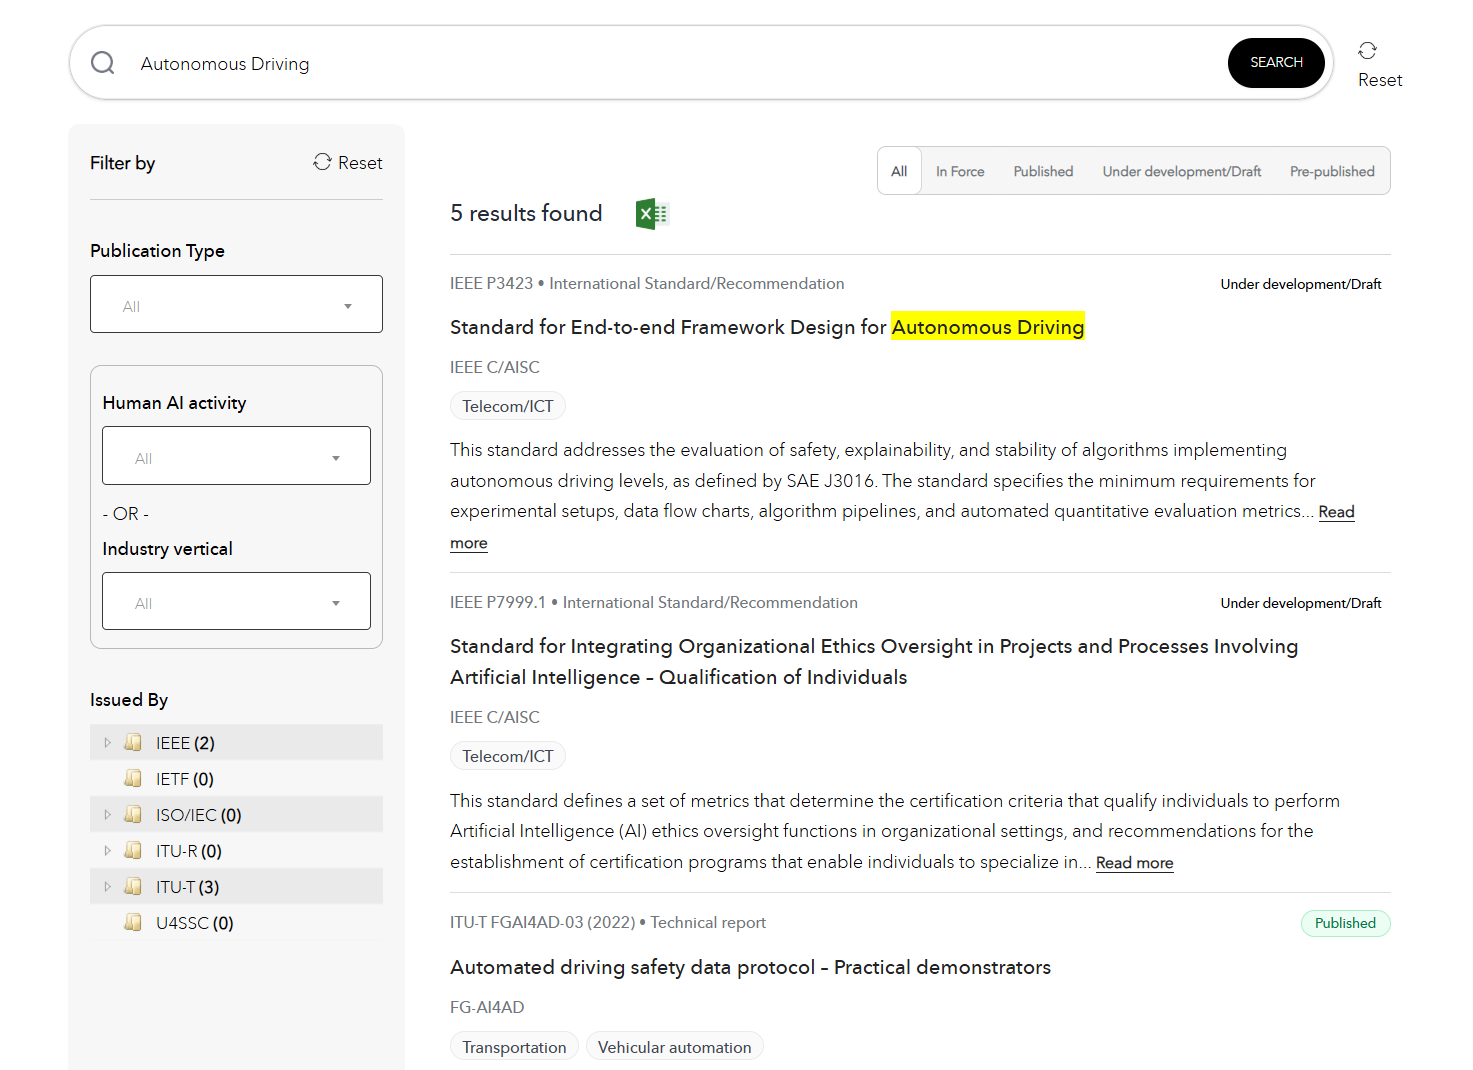Select the Under development/Draft tab
1473x1070 pixels.
pyautogui.click(x=1181, y=171)
